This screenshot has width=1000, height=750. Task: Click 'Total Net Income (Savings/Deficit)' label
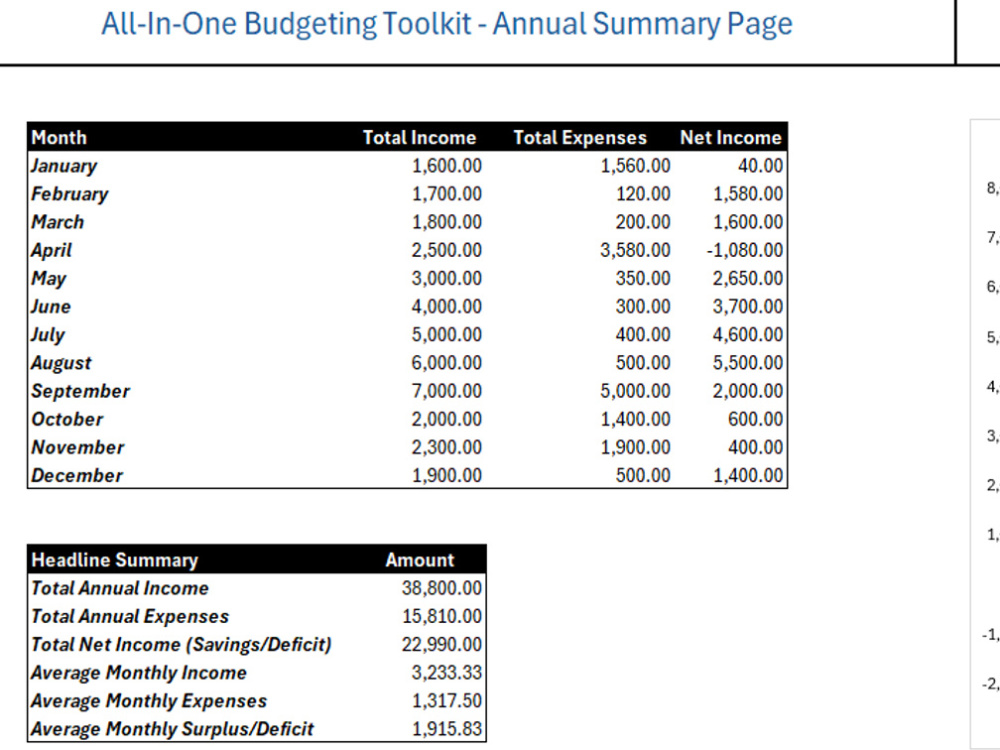(182, 644)
